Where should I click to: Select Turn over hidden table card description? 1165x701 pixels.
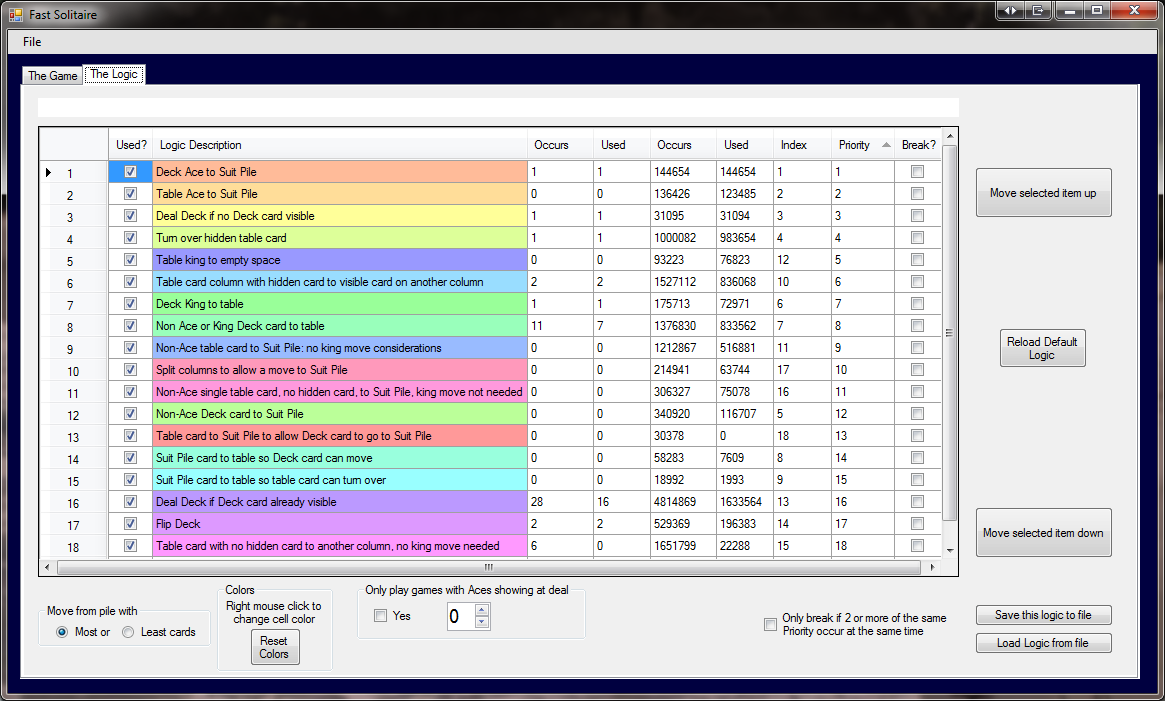pos(340,238)
